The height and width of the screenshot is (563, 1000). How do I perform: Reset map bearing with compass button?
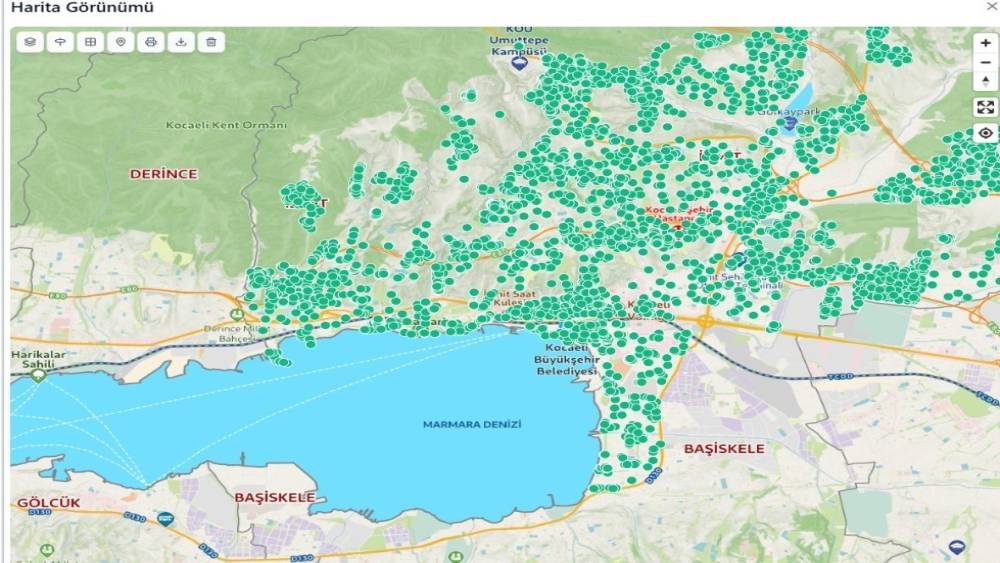[x=986, y=81]
